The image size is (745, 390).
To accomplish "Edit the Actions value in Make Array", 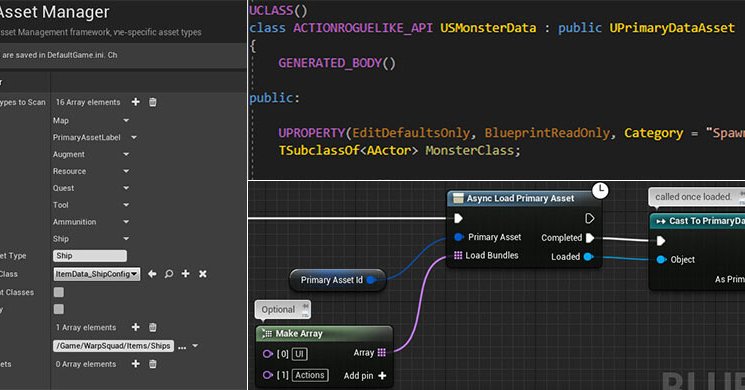I will coord(310,375).
